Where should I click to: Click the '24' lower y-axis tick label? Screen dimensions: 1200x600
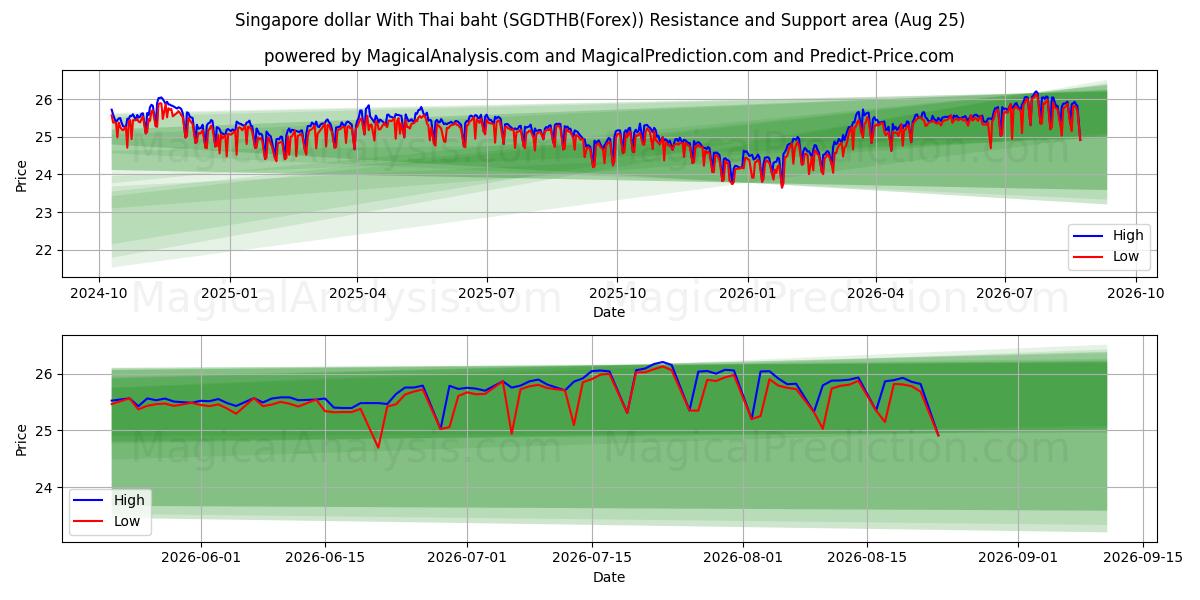45,488
